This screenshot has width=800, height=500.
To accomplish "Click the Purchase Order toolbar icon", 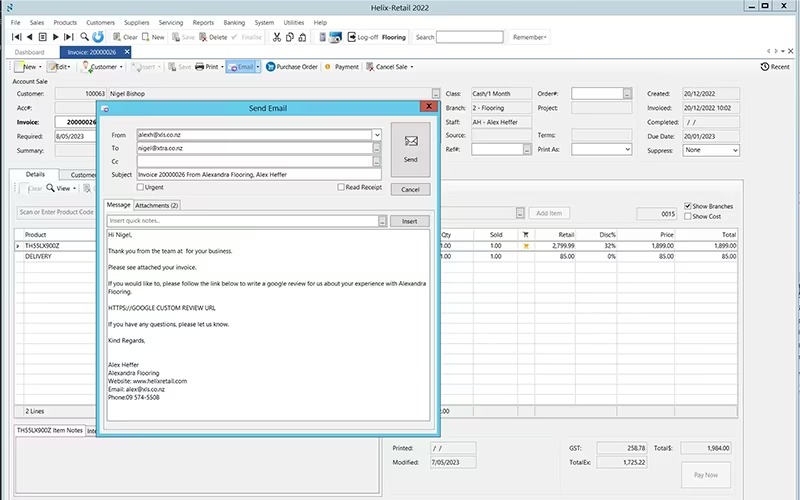I will click(270, 67).
